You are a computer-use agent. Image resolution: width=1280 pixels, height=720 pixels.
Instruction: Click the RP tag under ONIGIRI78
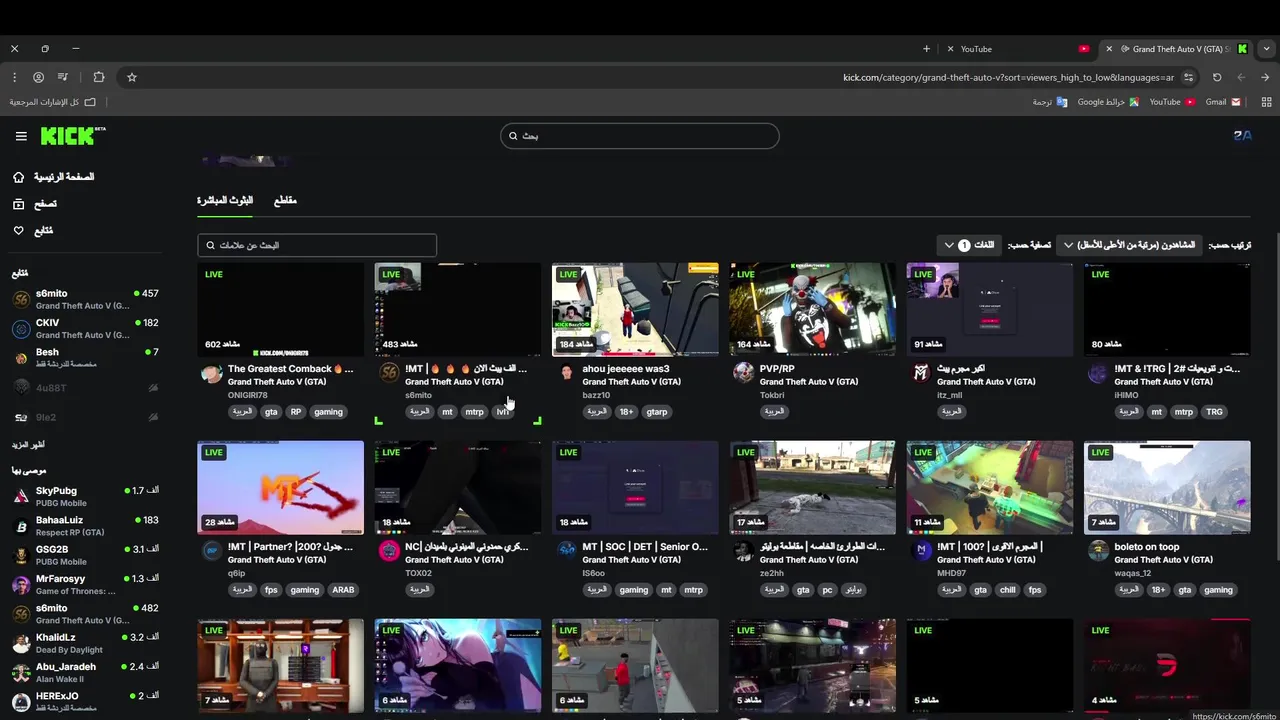coord(296,412)
